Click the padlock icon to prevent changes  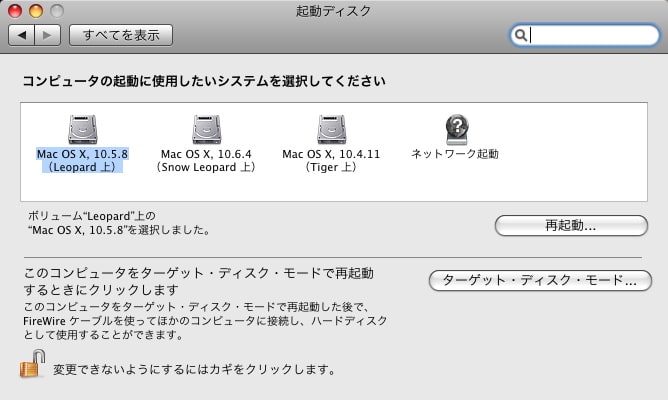click(32, 364)
